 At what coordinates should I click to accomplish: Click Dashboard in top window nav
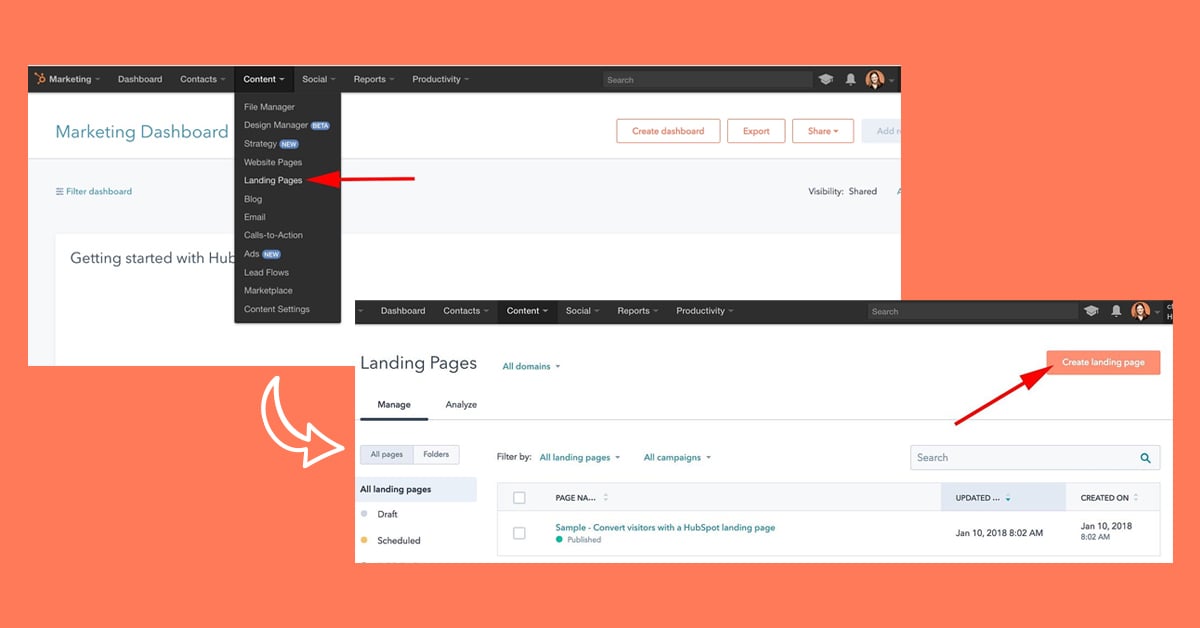point(140,79)
